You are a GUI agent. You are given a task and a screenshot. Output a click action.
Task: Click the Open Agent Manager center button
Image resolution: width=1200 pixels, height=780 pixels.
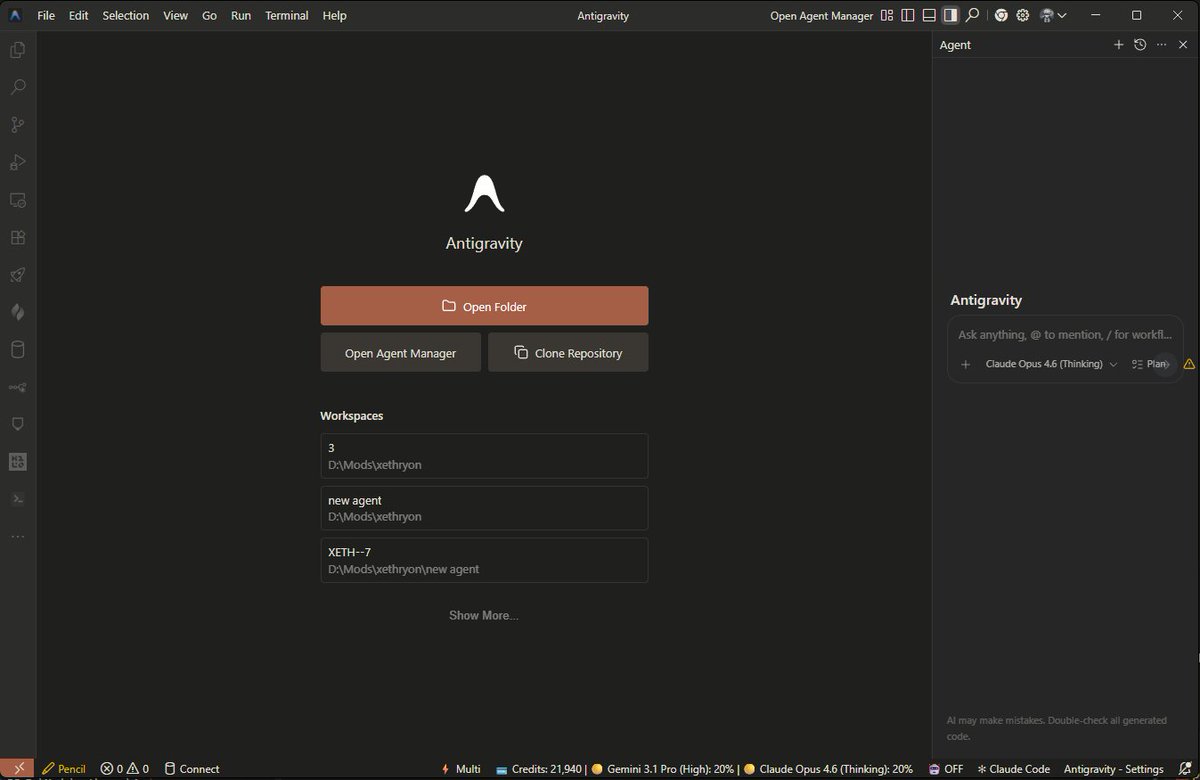(x=400, y=353)
